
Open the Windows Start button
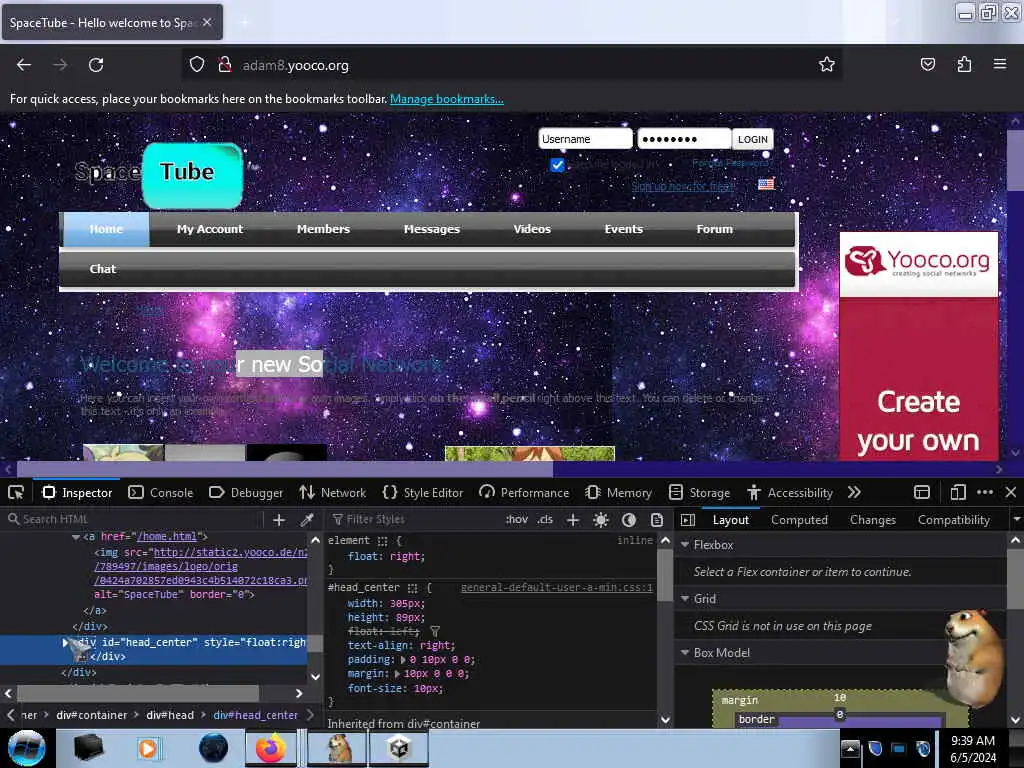point(27,748)
